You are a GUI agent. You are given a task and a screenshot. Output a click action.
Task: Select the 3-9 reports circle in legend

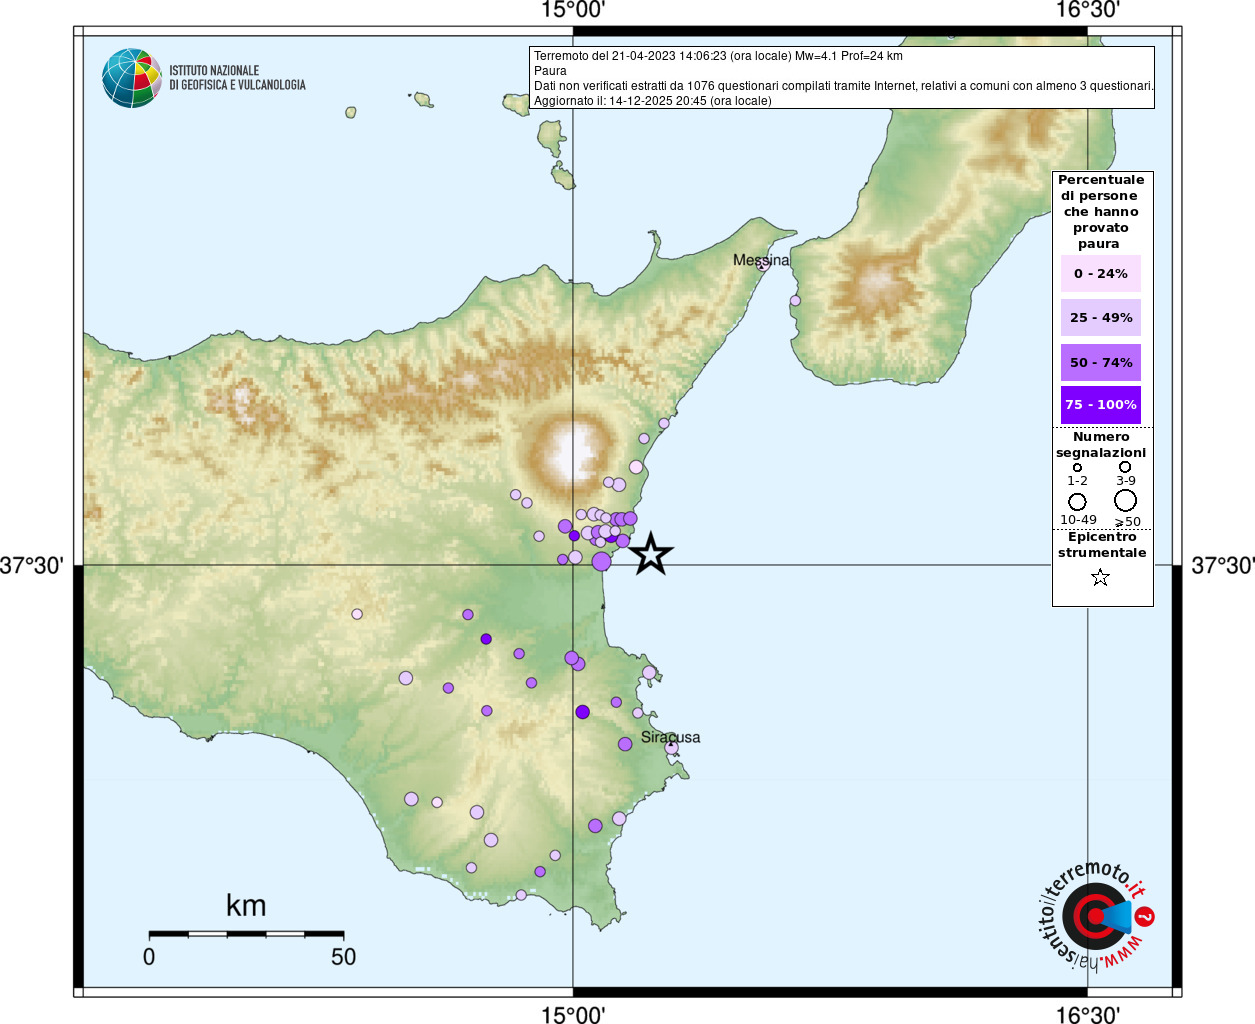(1125, 467)
